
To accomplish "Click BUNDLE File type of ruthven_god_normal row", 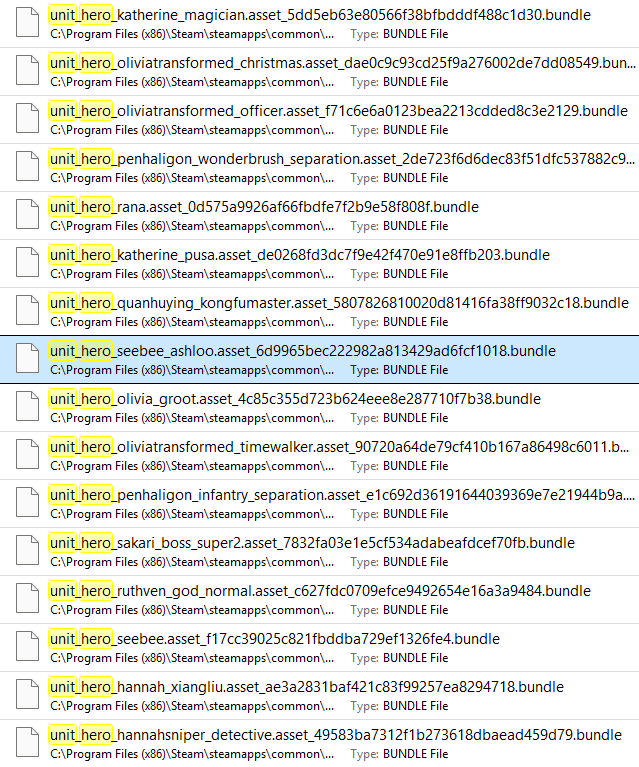I will tap(415, 609).
